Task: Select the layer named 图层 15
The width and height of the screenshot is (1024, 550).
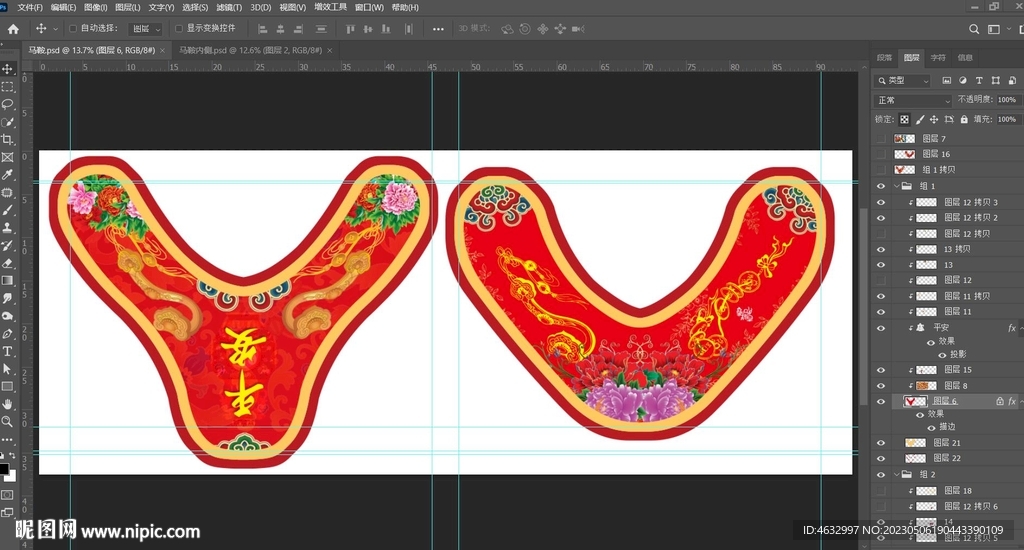Action: point(958,370)
